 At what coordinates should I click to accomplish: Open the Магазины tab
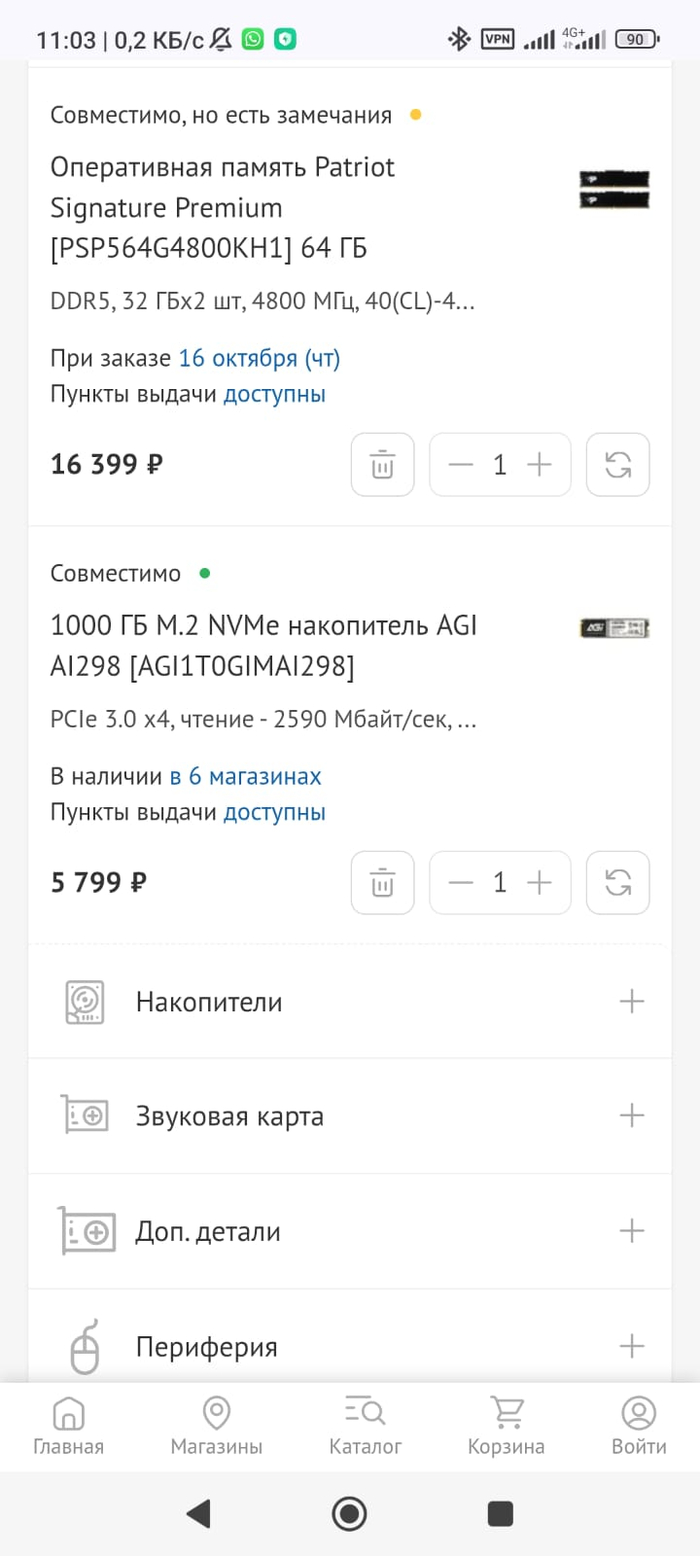216,1427
